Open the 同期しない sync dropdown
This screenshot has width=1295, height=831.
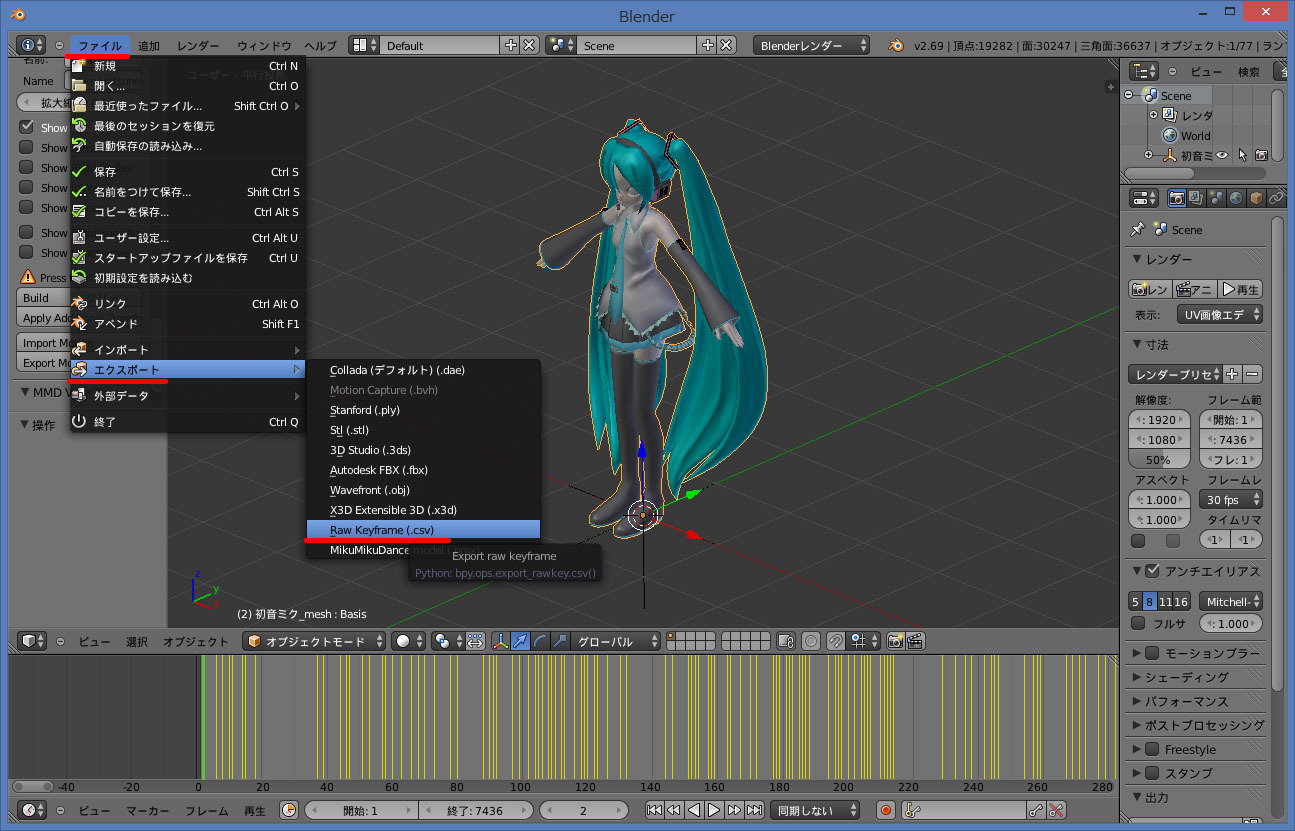tap(817, 810)
